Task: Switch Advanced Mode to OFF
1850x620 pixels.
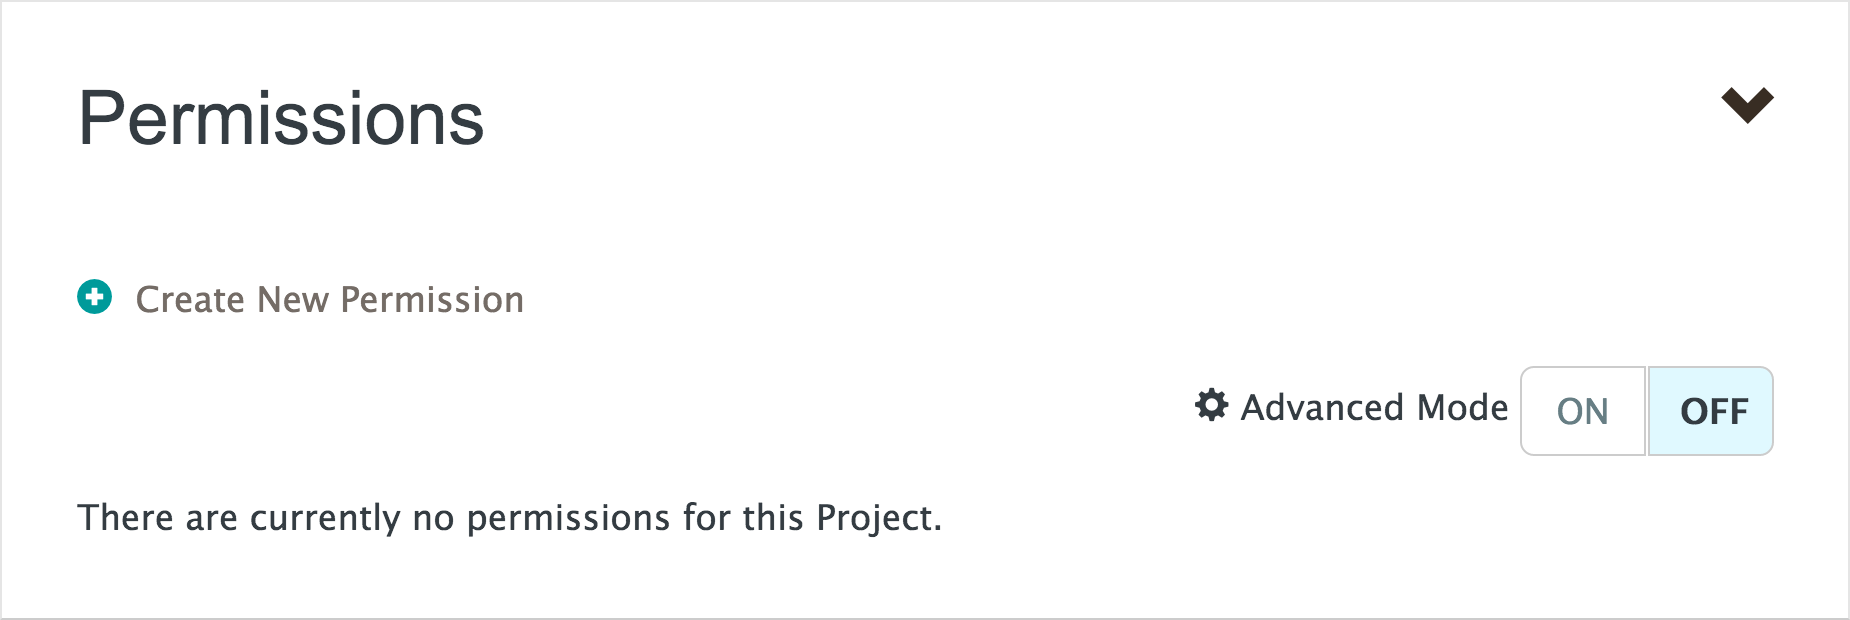Action: [1712, 411]
